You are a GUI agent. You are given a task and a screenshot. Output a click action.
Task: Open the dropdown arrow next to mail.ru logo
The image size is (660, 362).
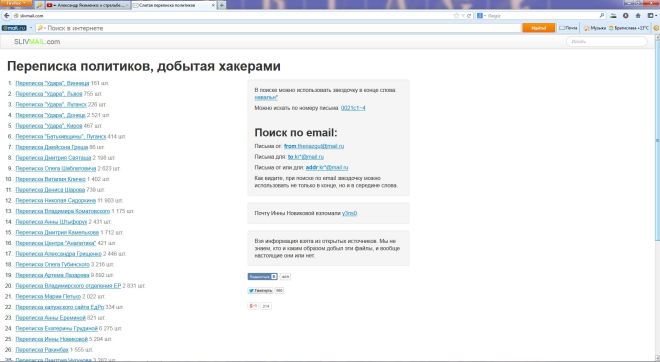pyautogui.click(x=31, y=28)
